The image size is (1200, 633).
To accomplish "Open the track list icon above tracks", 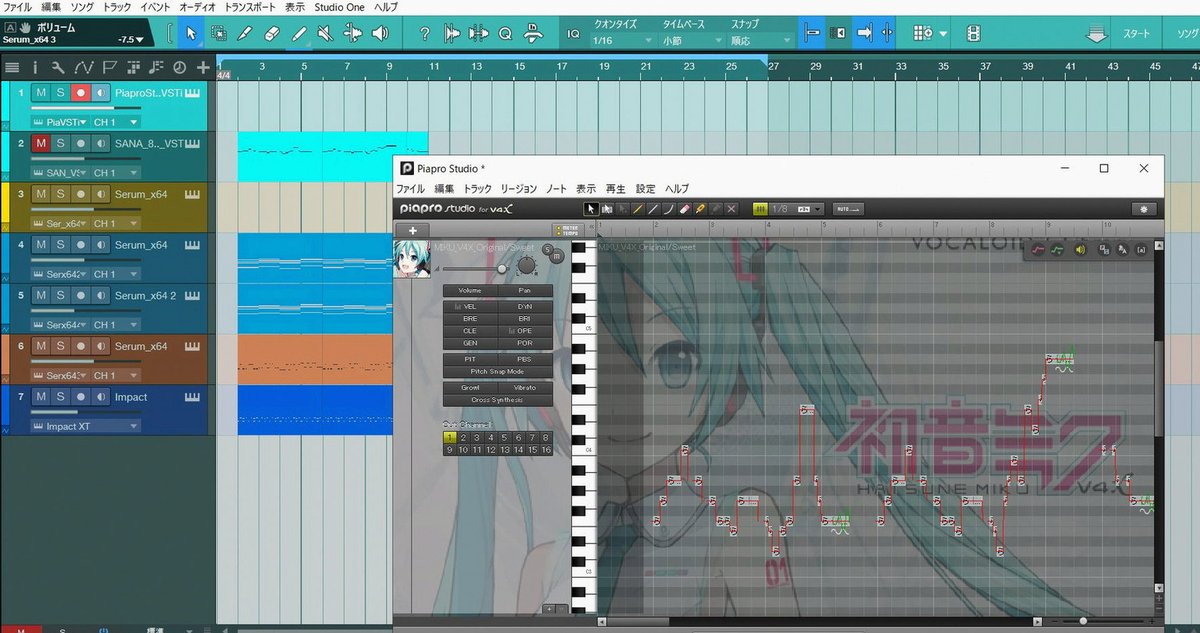I will click(13, 68).
